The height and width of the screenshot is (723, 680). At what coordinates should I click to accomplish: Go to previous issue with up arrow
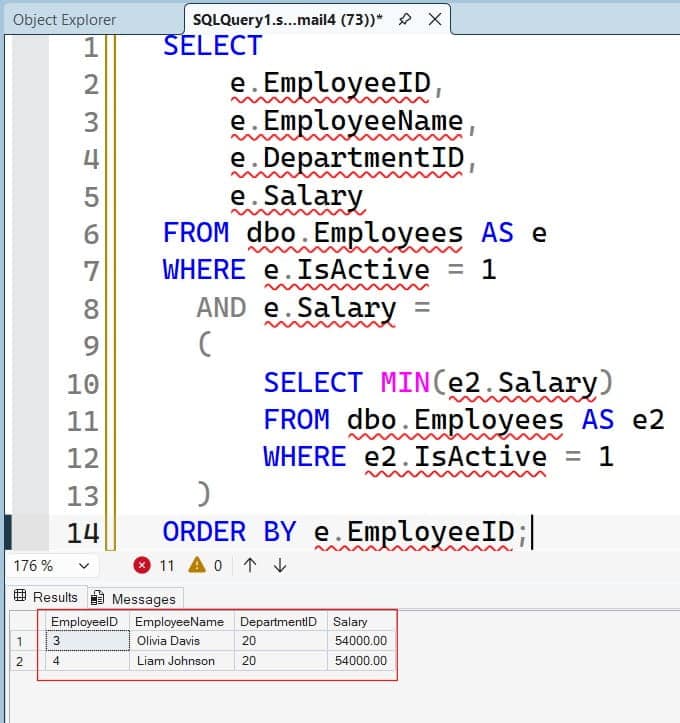(x=250, y=565)
